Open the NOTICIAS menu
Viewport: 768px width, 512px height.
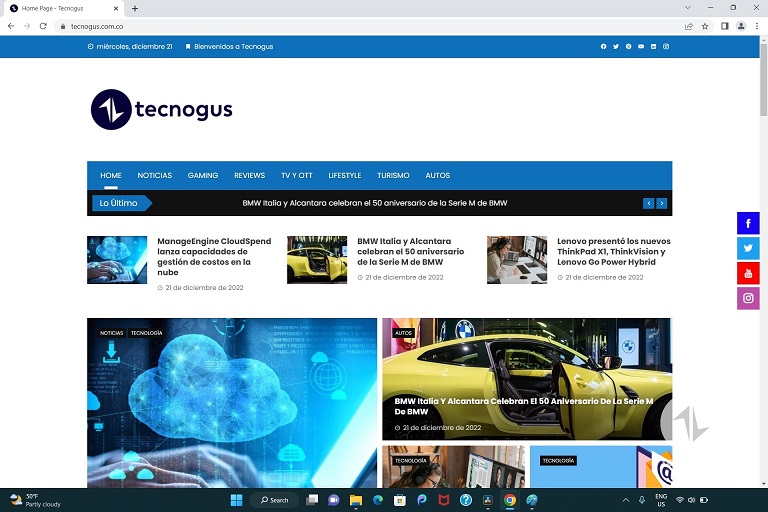coord(155,175)
